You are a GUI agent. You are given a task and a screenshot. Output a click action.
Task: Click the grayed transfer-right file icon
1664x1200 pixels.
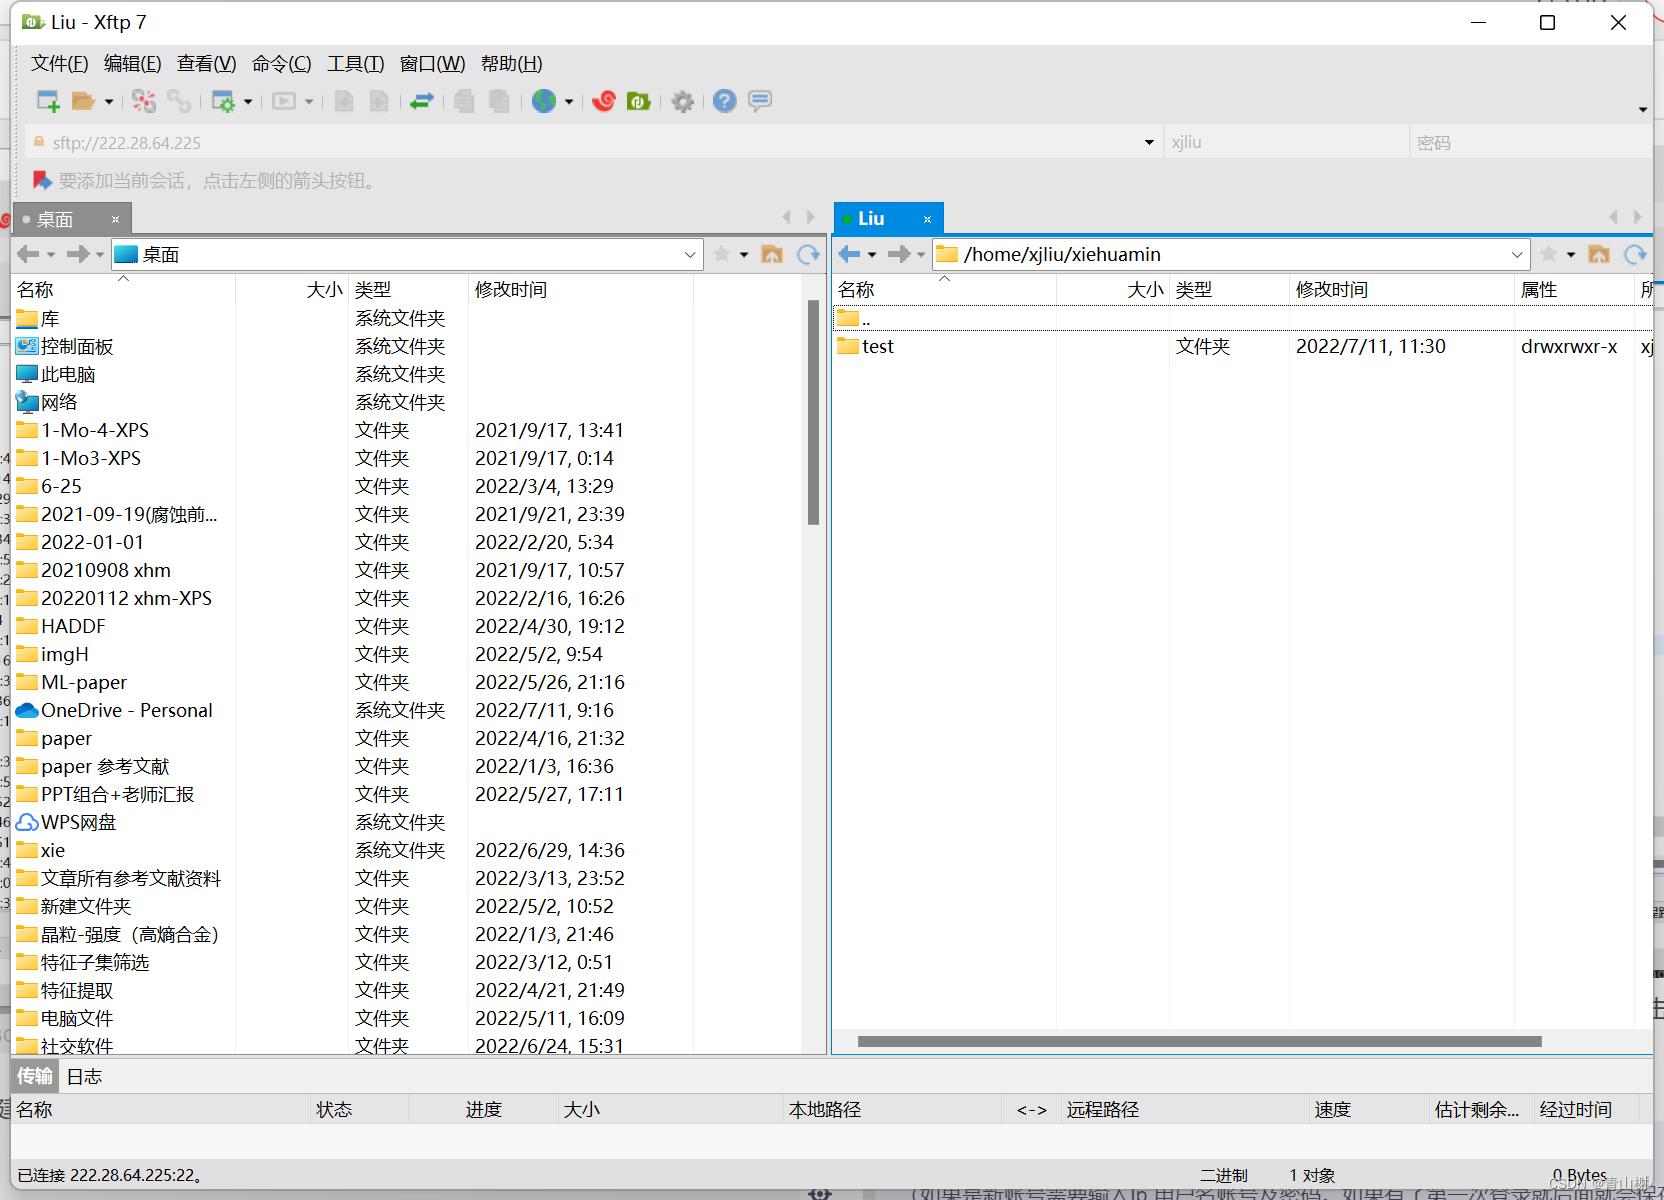coord(379,101)
